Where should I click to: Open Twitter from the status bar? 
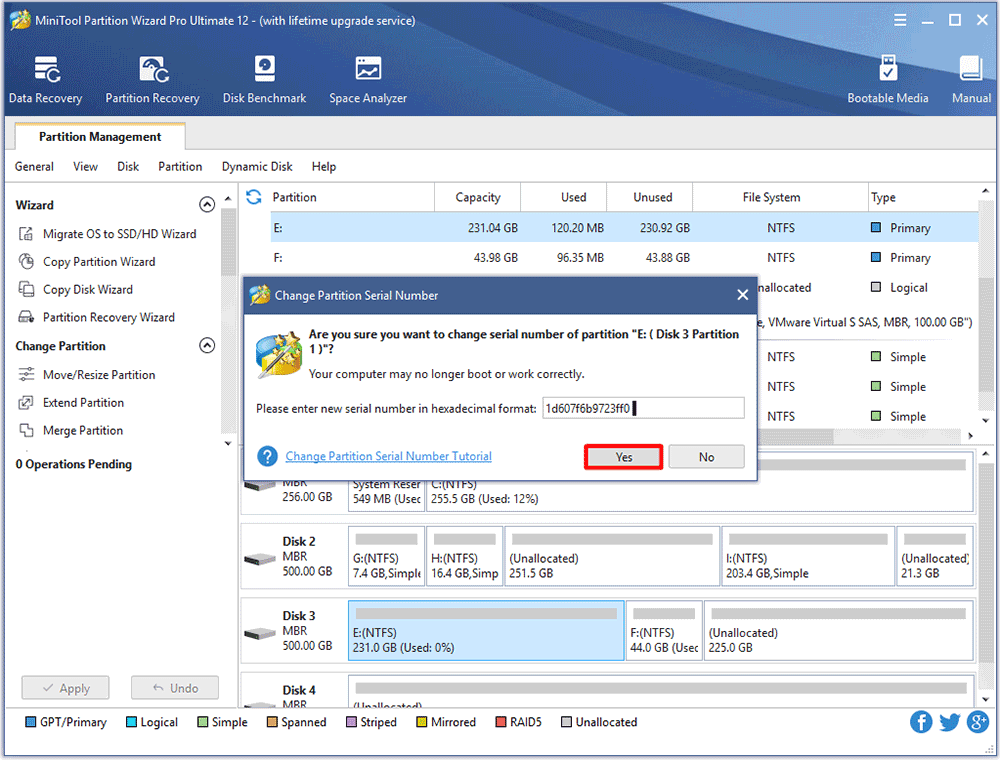949,721
